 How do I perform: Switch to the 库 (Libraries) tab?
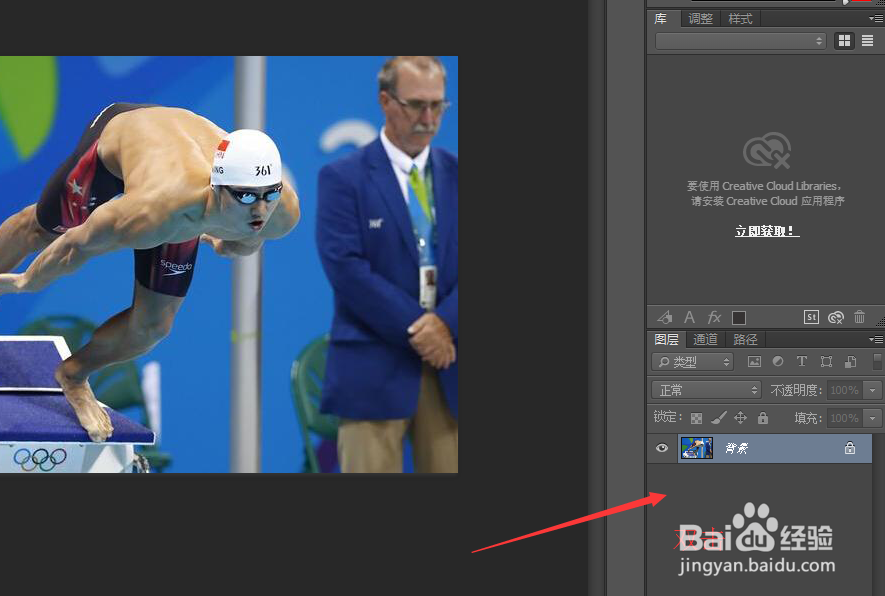point(660,19)
